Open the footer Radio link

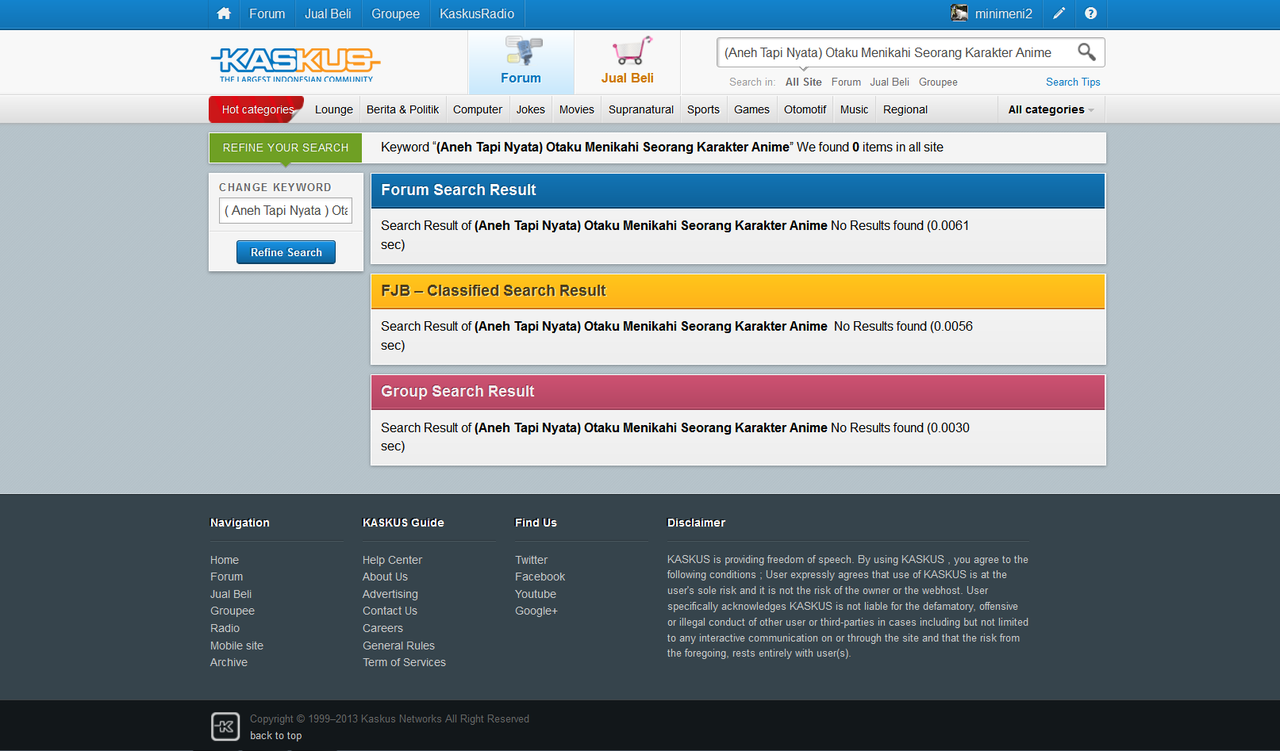point(225,628)
